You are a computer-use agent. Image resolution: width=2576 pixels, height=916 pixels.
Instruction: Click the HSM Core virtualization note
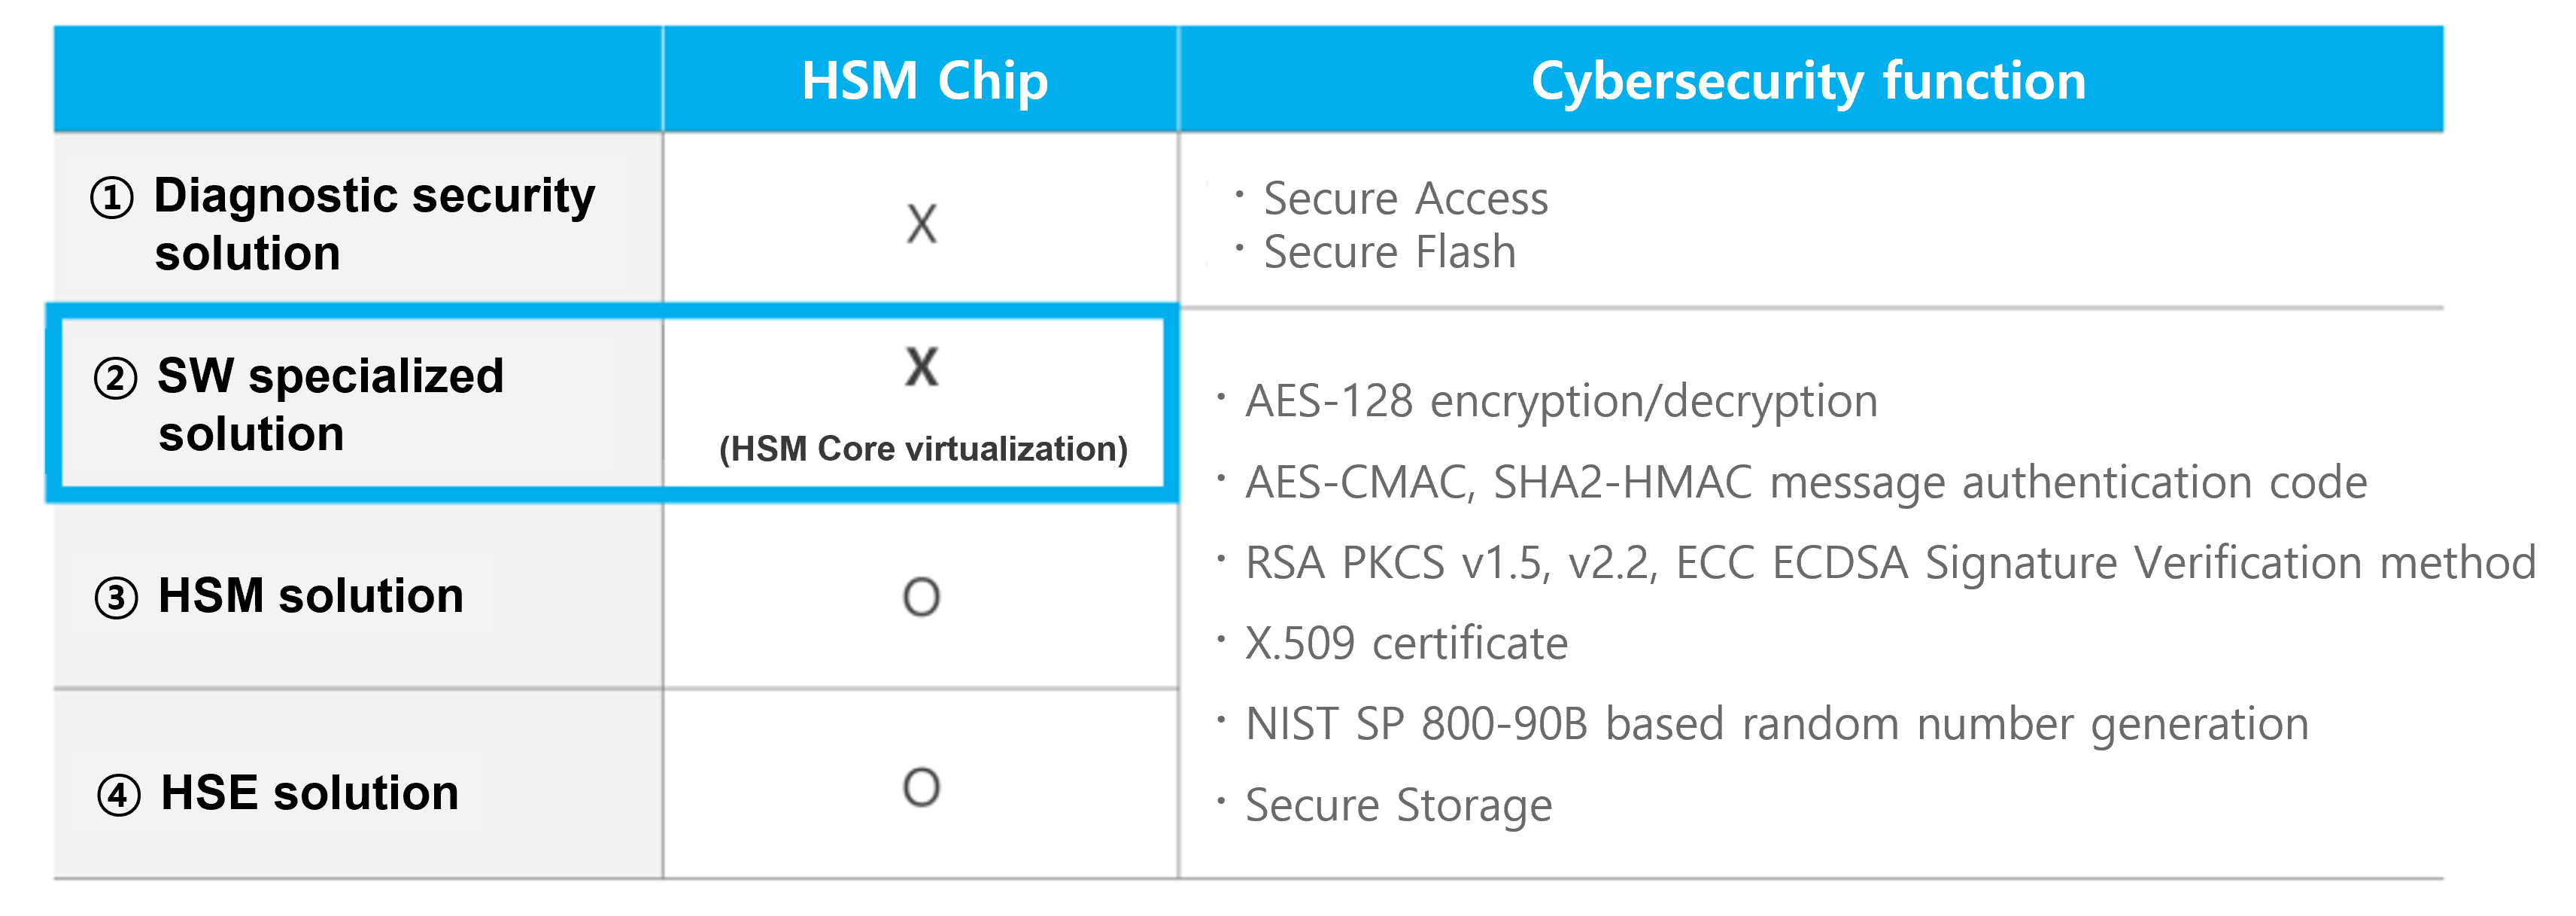point(923,449)
